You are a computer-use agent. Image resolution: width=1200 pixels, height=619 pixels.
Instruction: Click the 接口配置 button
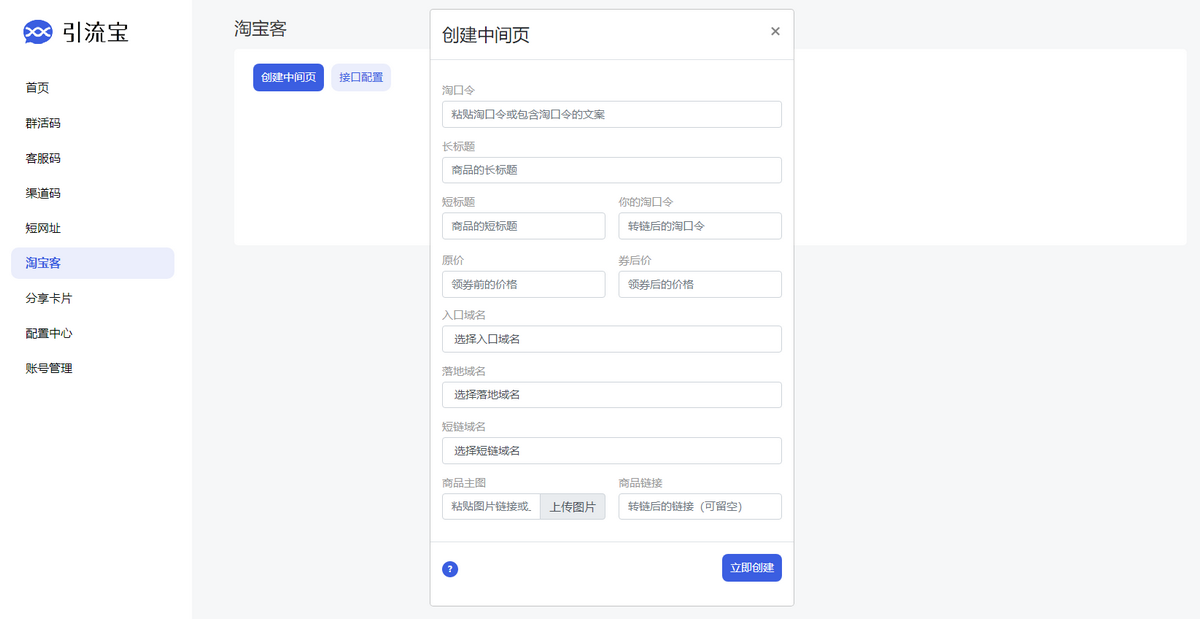click(361, 77)
